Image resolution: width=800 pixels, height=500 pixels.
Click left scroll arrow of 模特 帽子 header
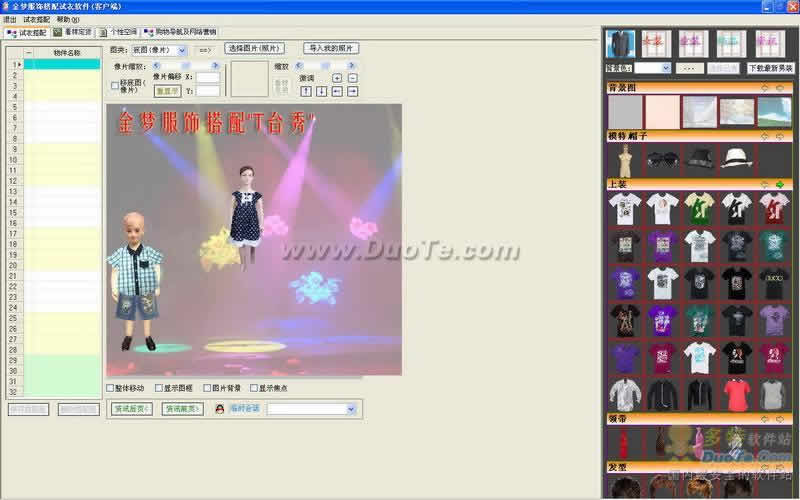(x=764, y=136)
